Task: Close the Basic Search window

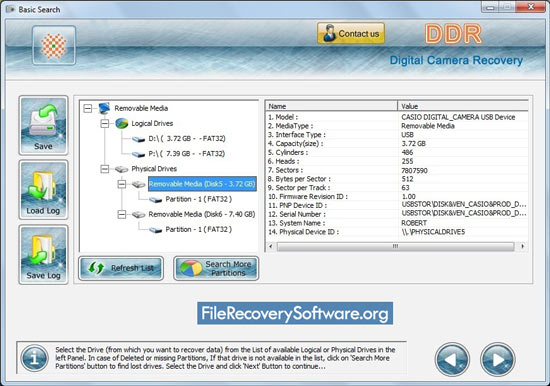Action: 531,7
